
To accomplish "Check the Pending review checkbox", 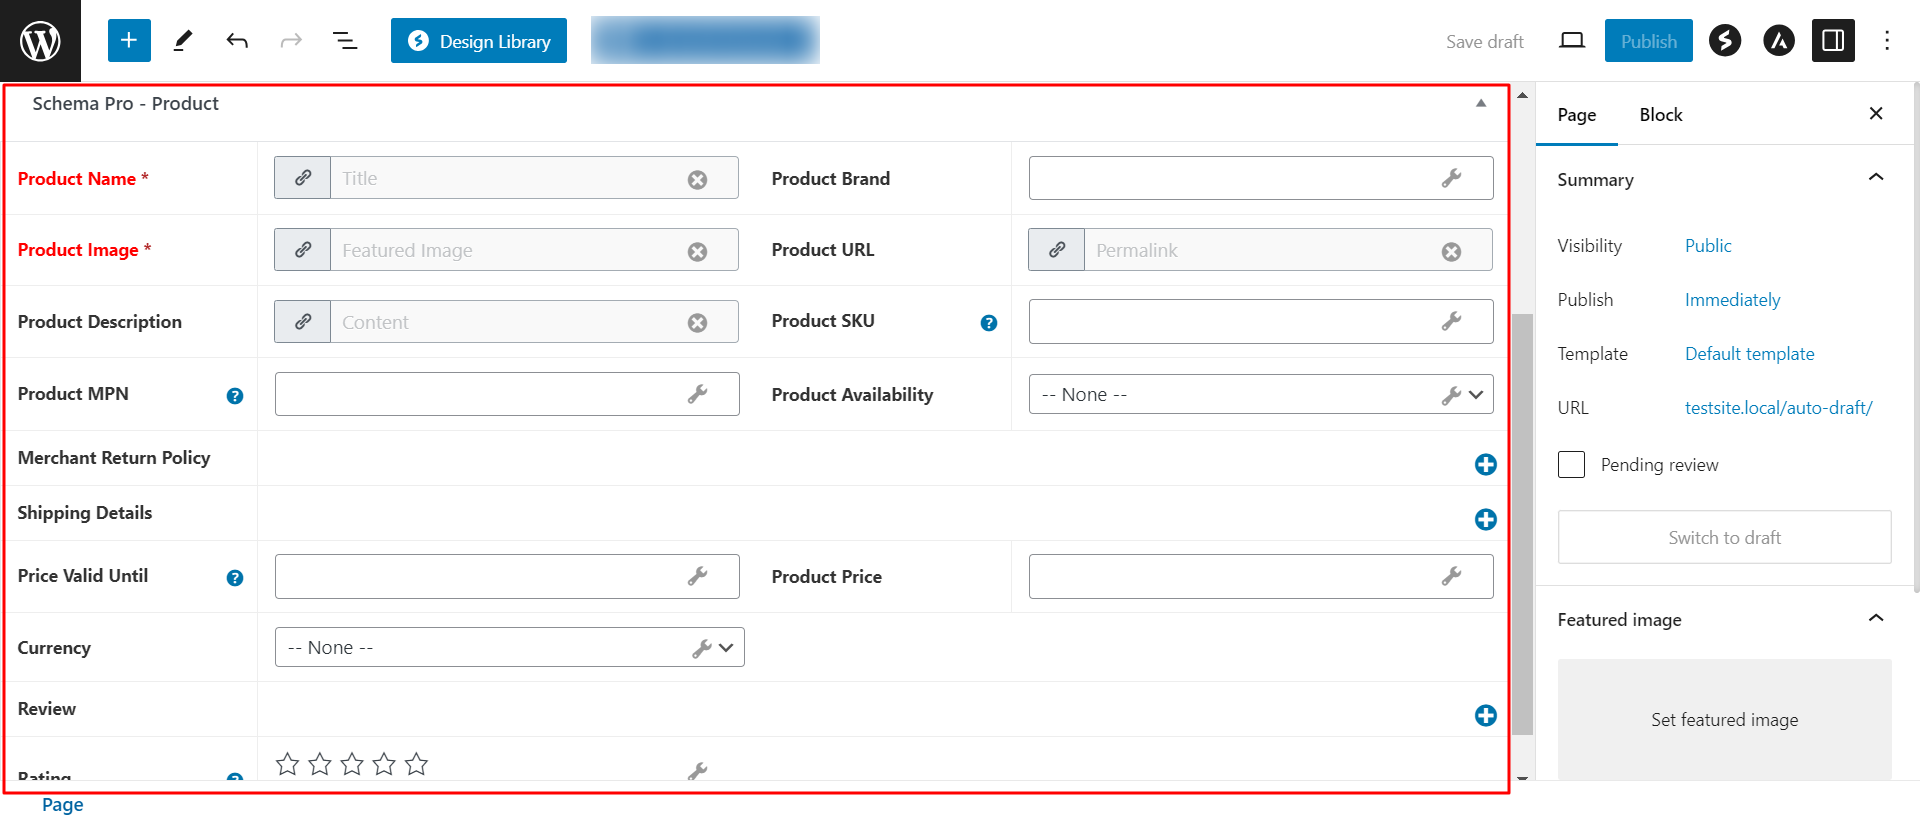I will click(x=1571, y=465).
